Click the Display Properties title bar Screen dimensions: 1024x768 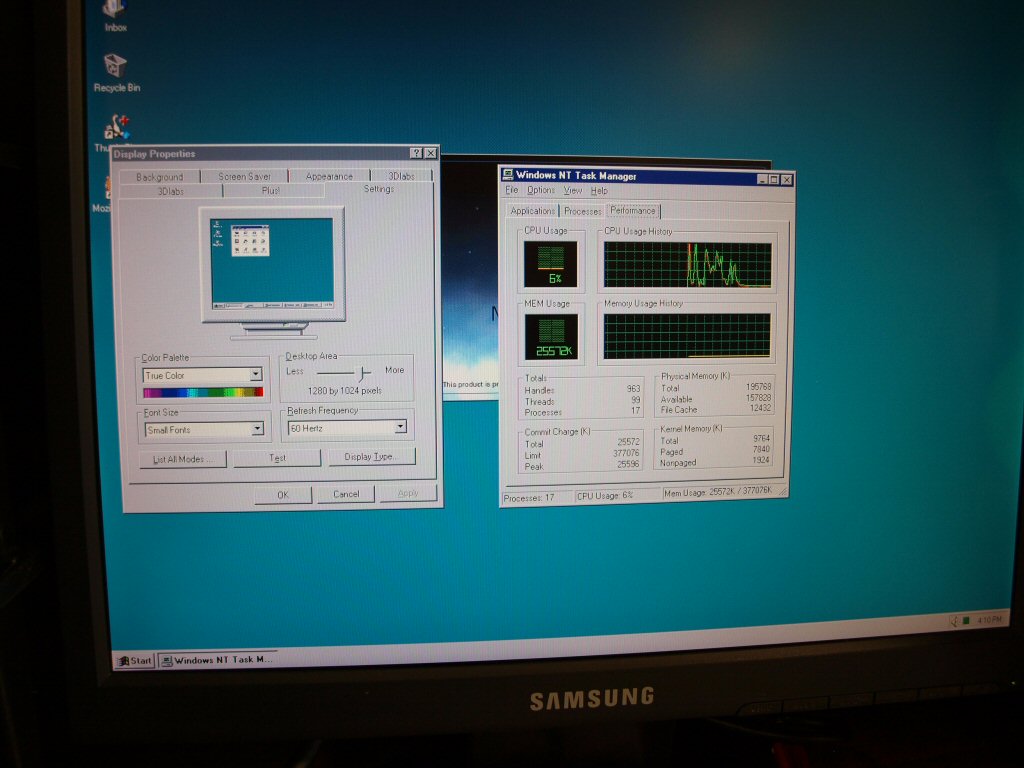[274, 153]
